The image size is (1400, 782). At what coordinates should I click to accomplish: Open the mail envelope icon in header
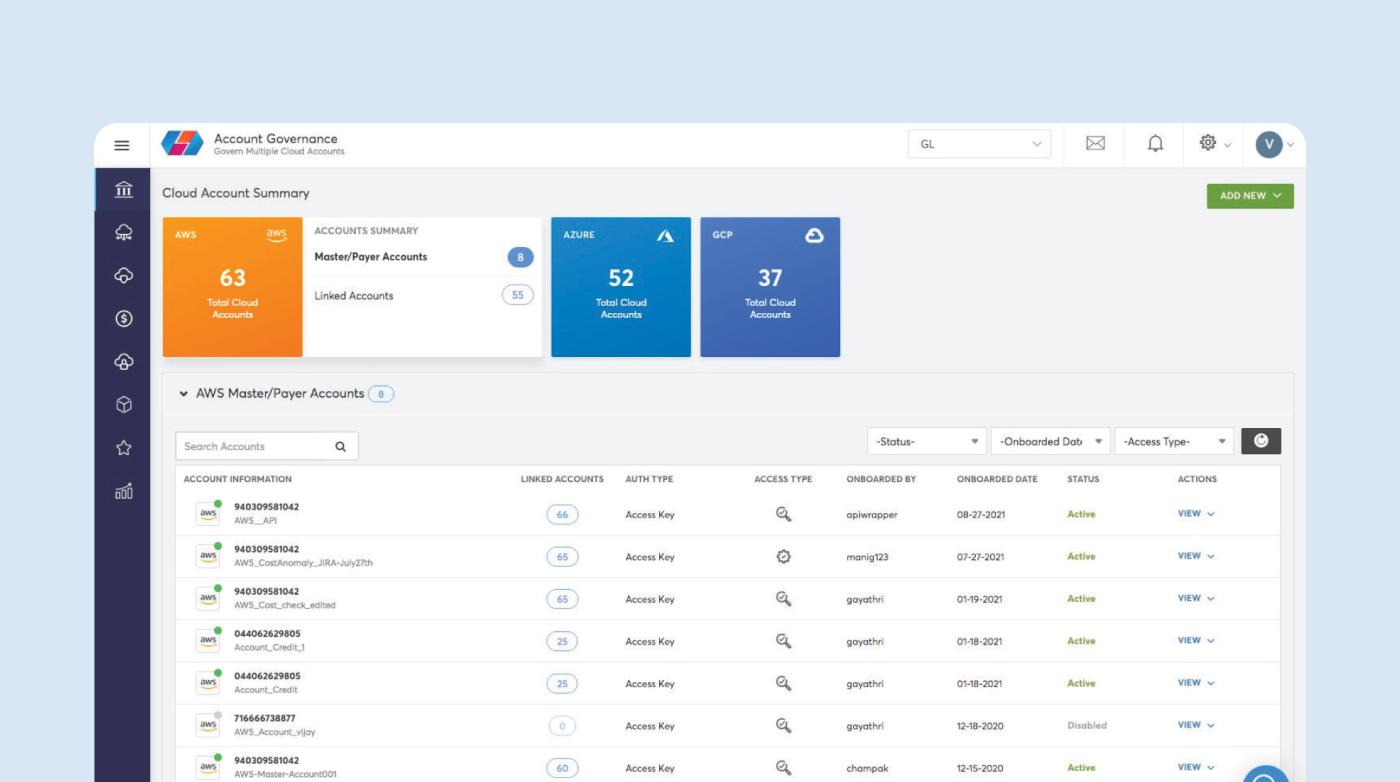point(1095,145)
